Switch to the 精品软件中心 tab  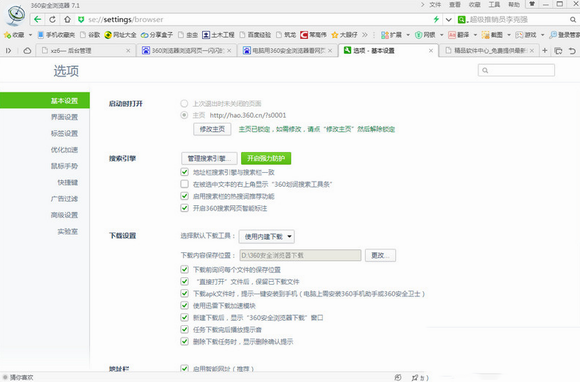(489, 51)
